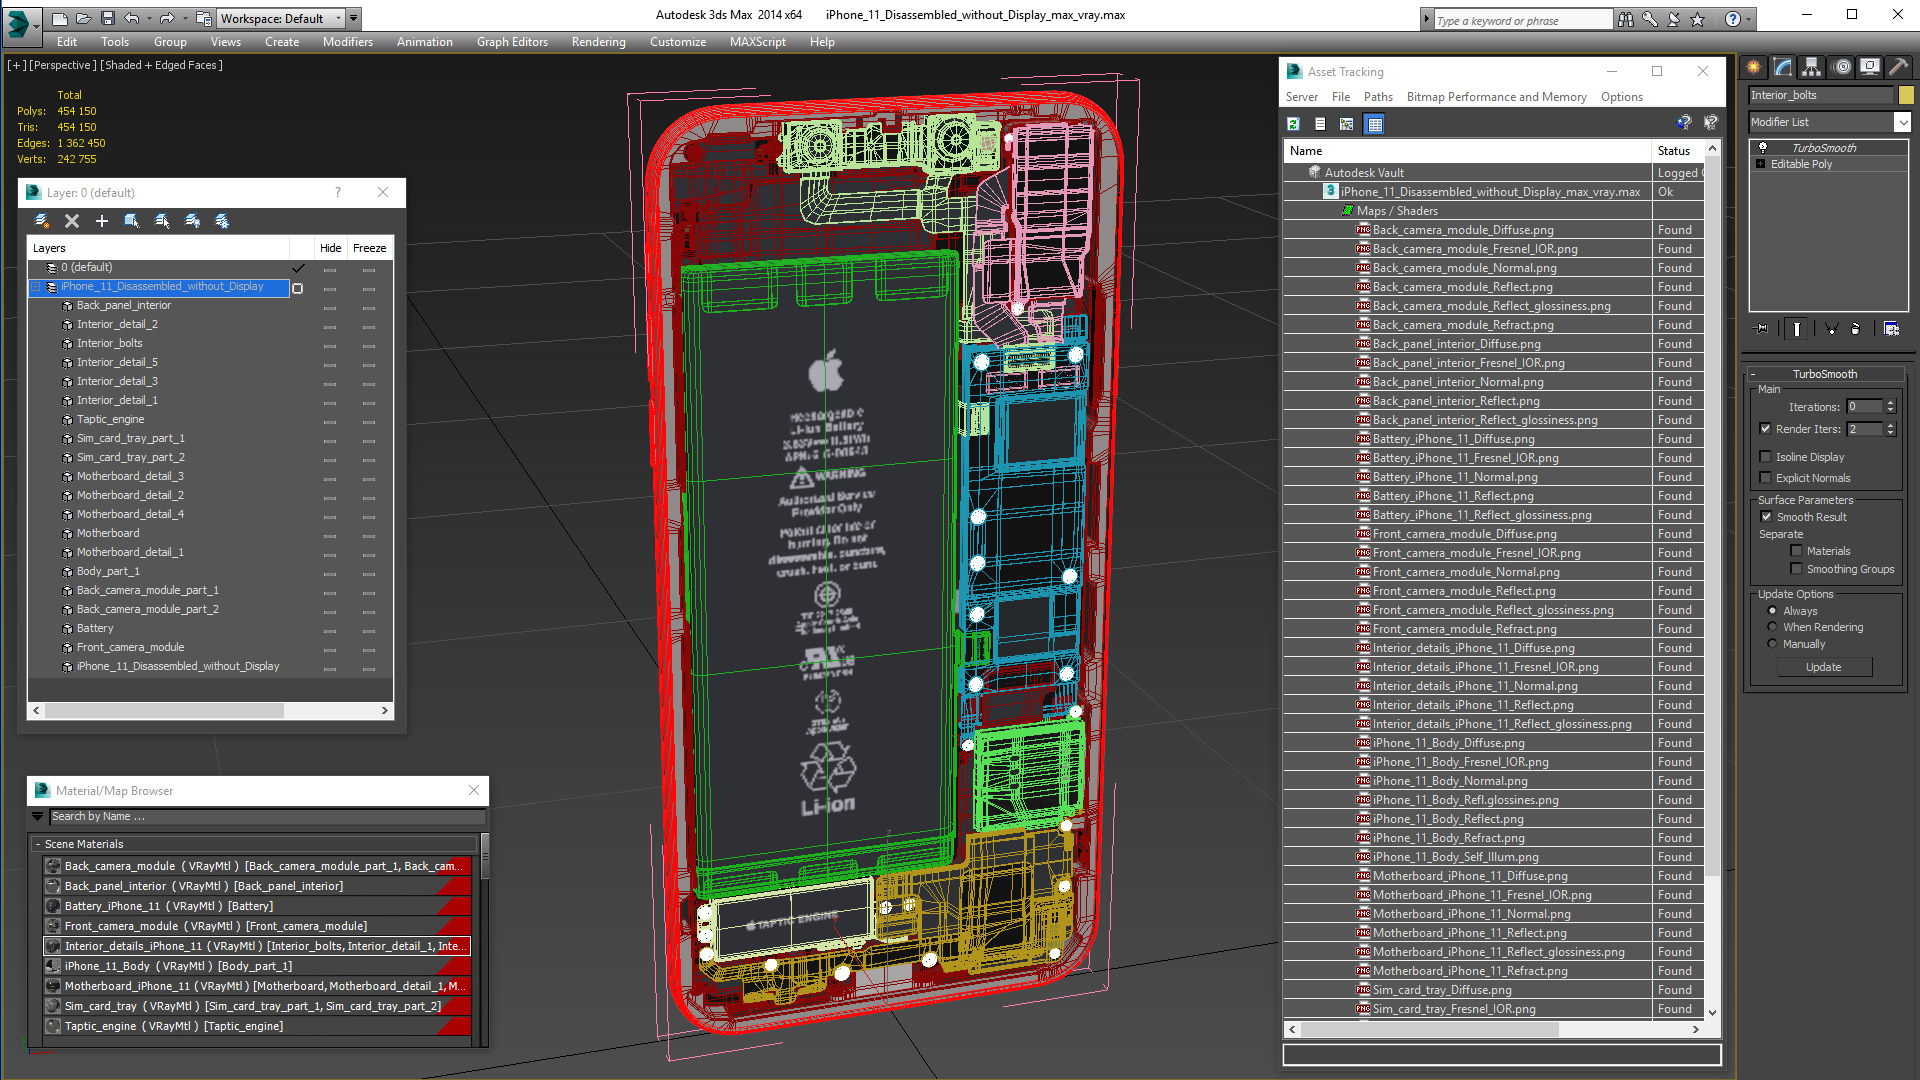1920x1080 pixels.
Task: Open the Rendering menu
Action: tap(598, 42)
